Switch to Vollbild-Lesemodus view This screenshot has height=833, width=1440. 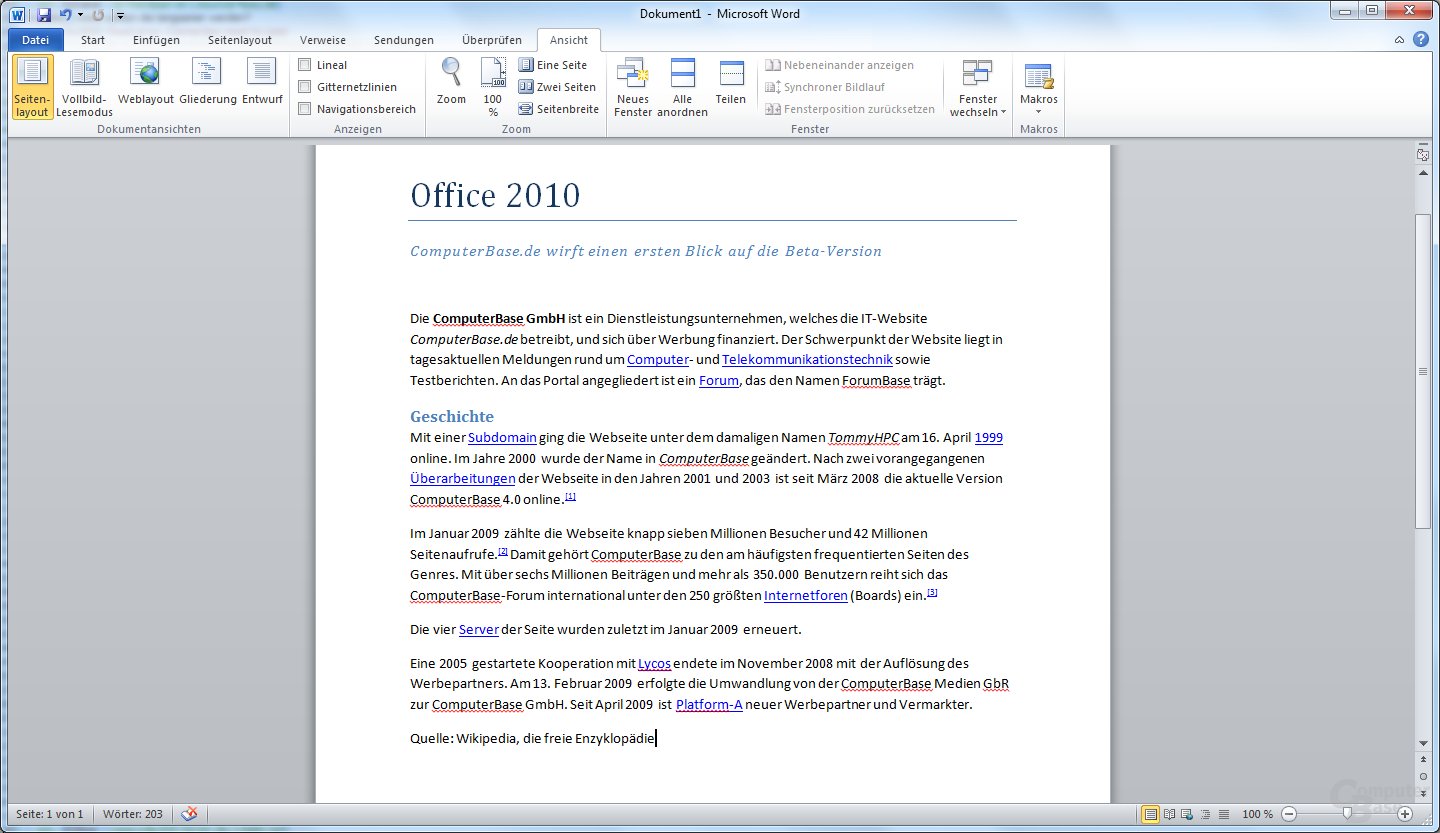click(84, 87)
